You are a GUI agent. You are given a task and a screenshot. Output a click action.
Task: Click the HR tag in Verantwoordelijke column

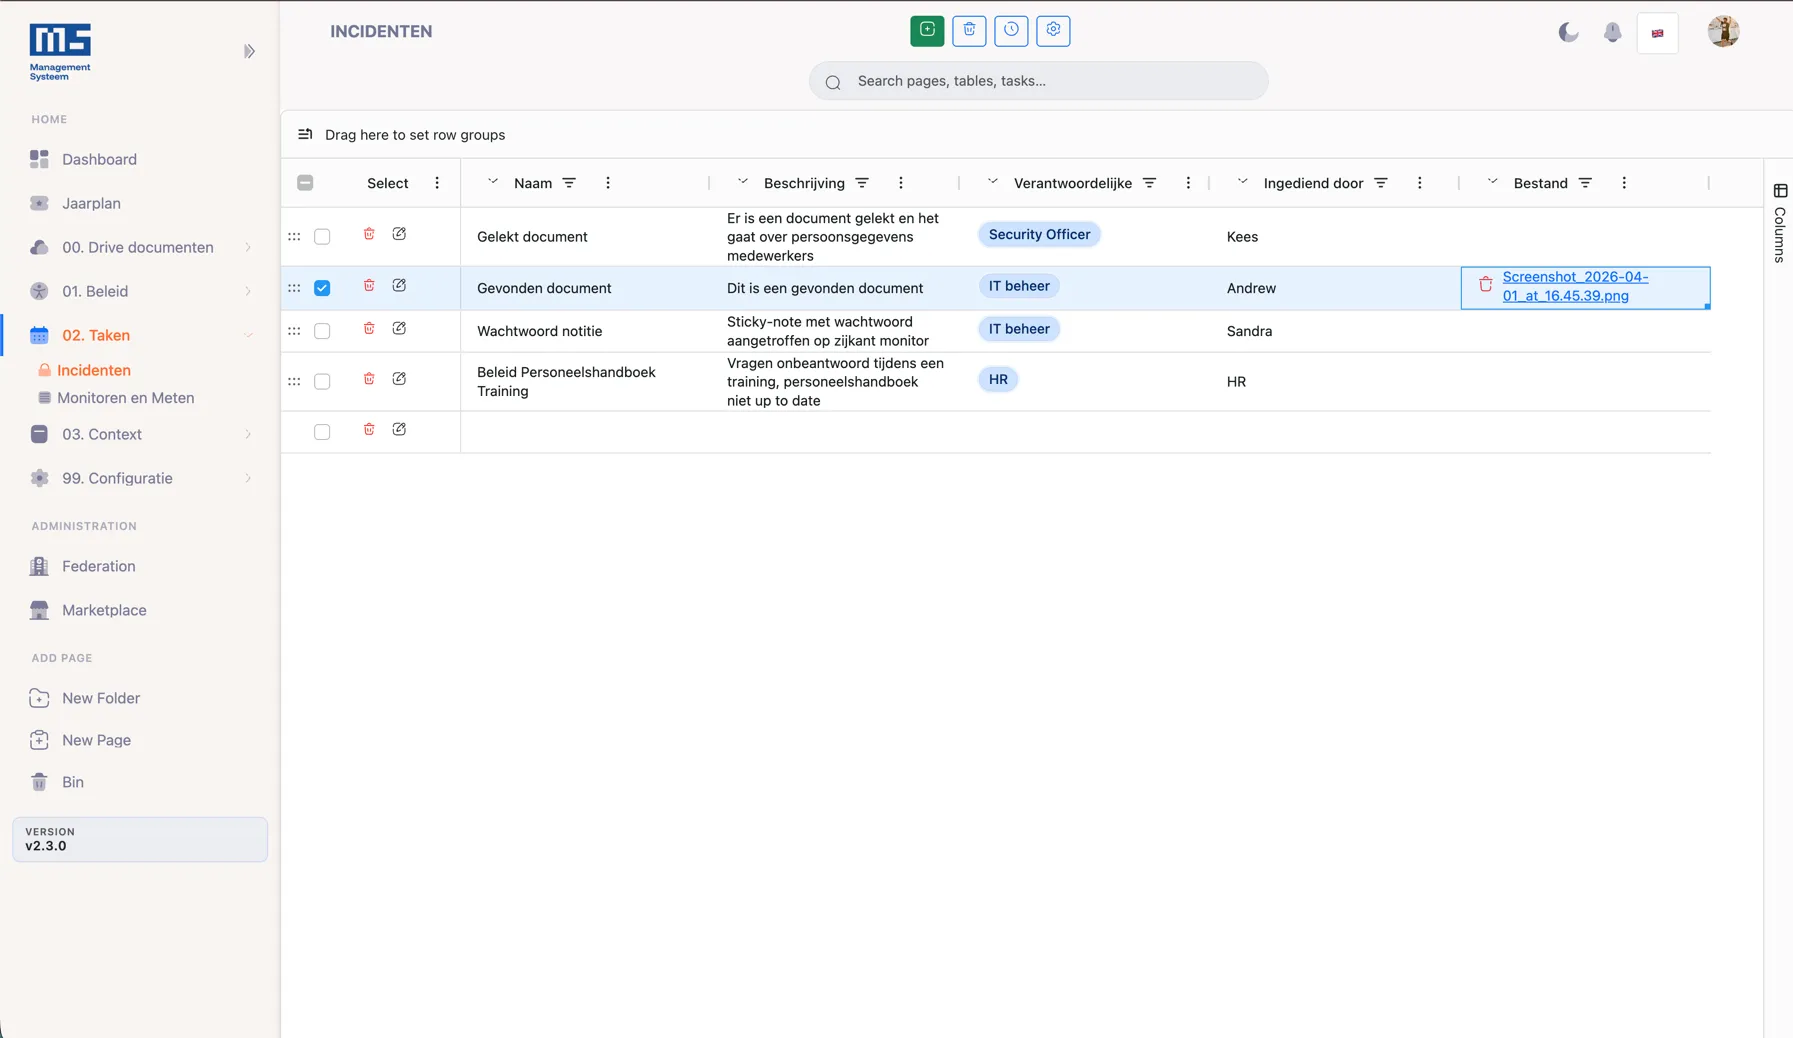coord(998,380)
